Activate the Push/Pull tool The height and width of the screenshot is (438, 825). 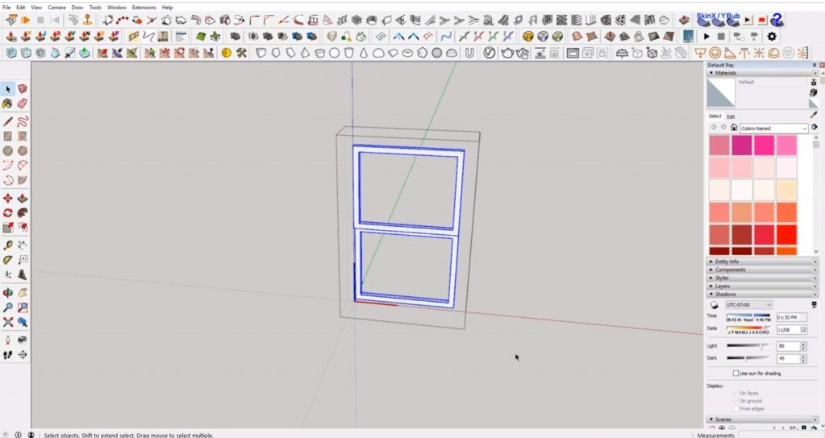(22, 198)
